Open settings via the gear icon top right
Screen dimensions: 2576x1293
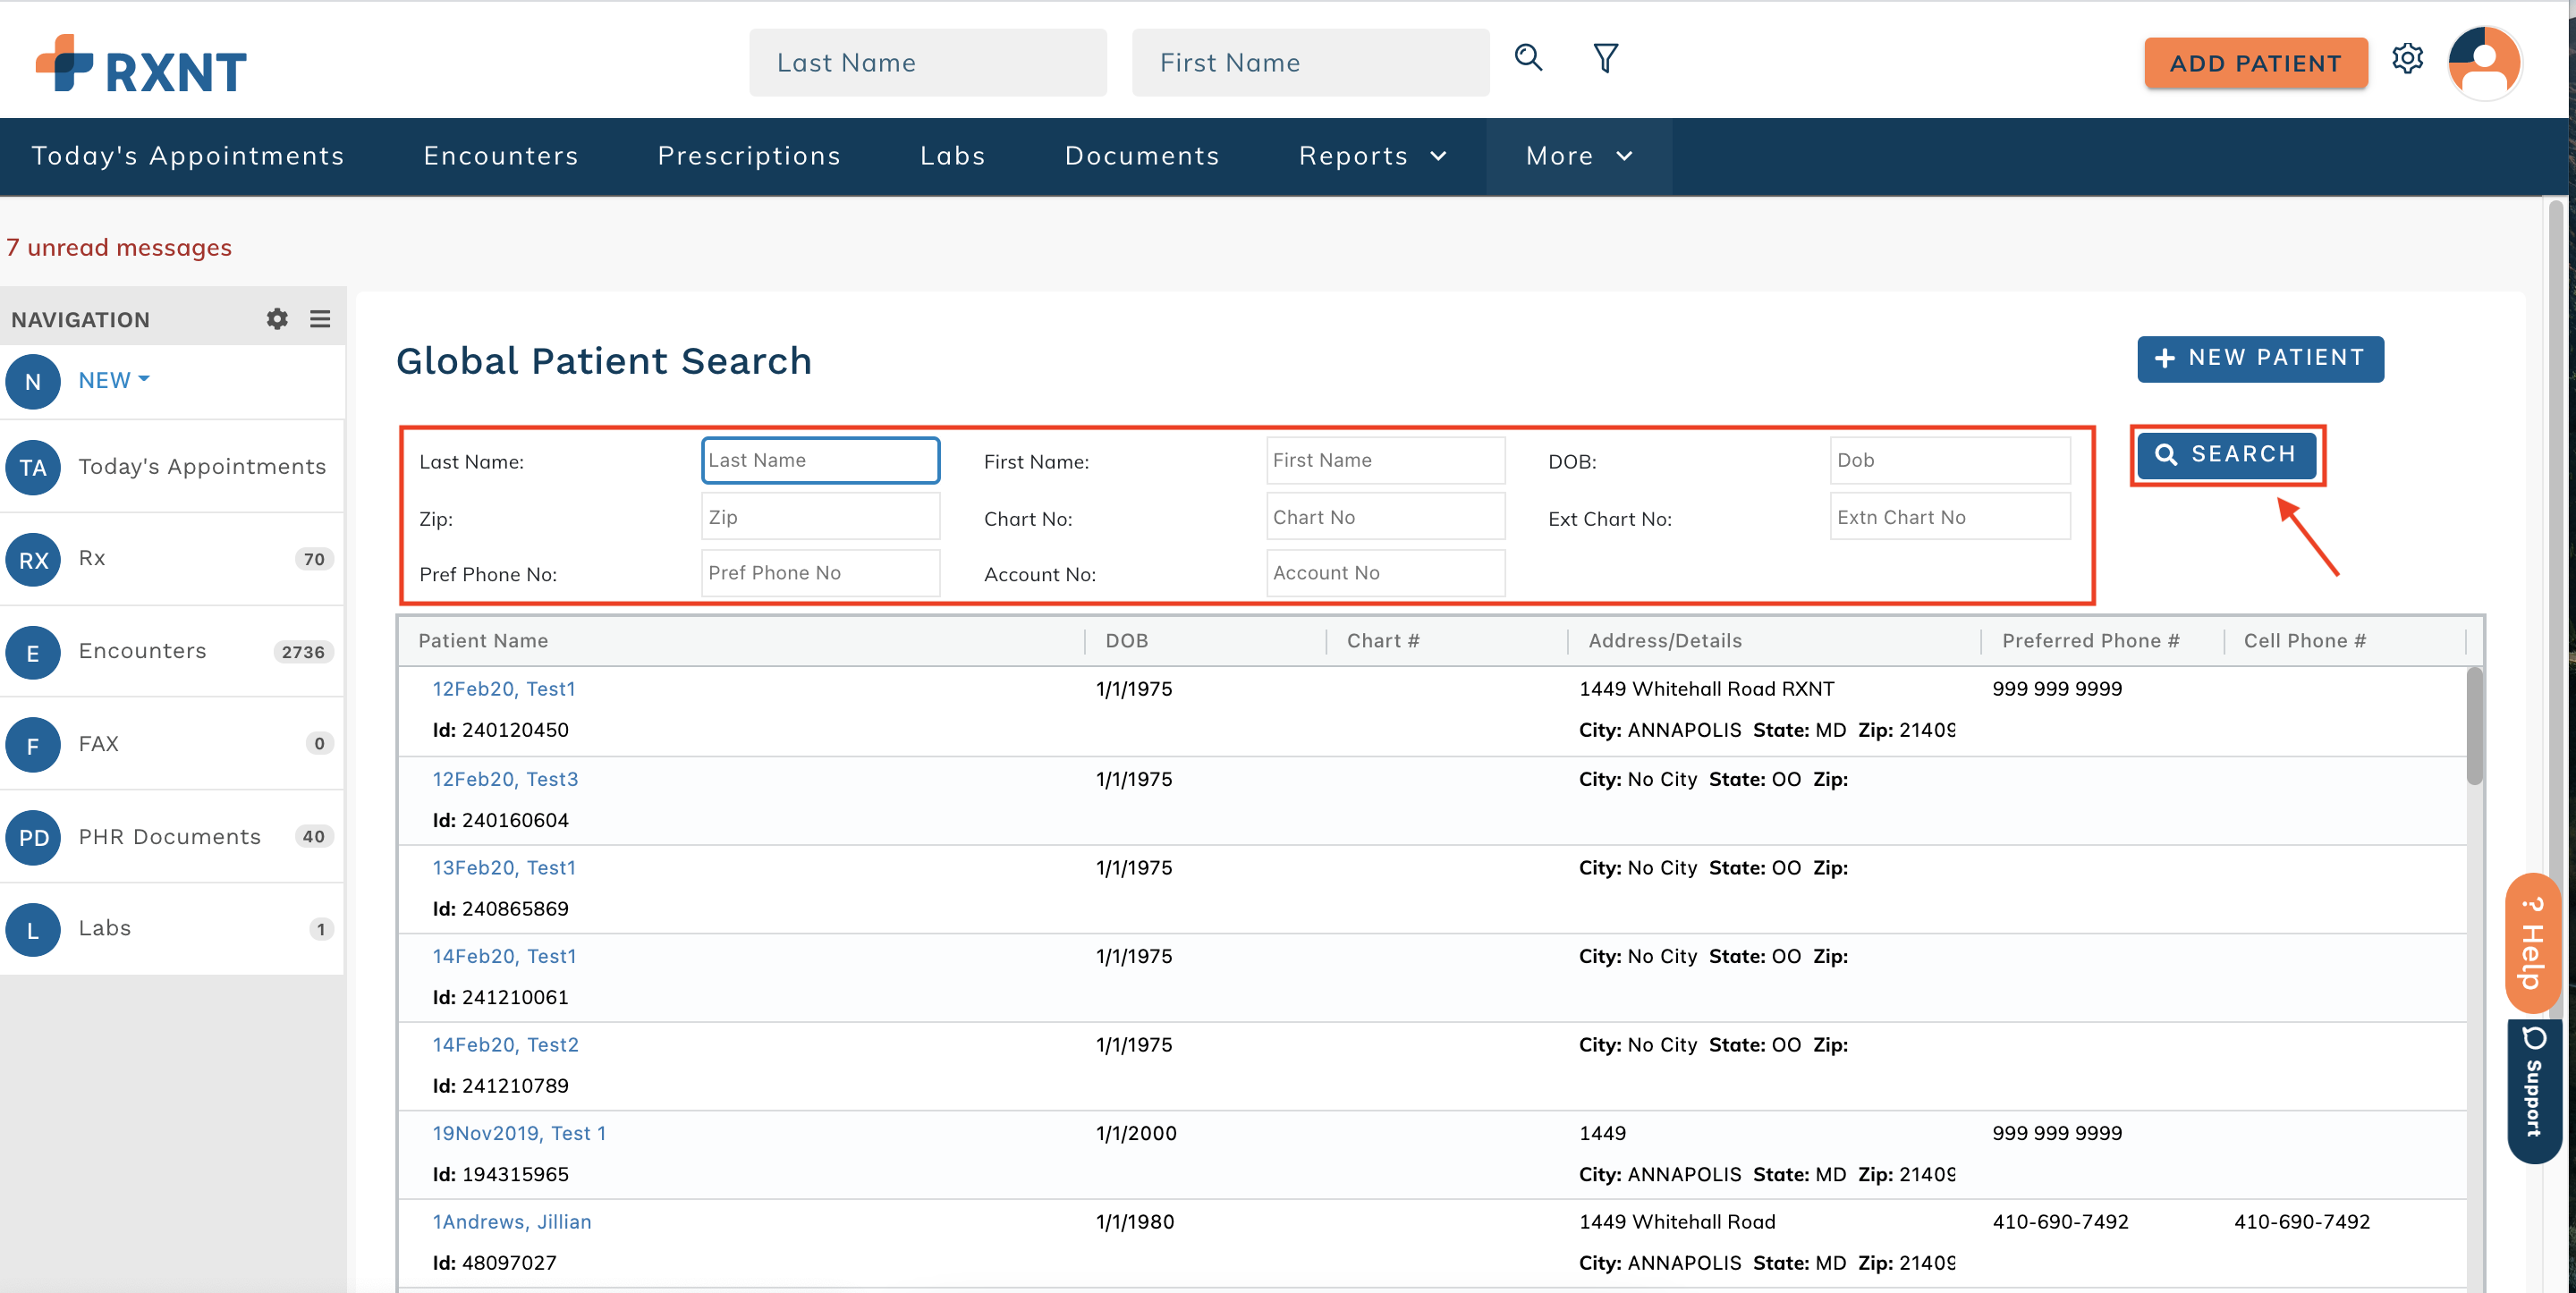tap(2409, 58)
